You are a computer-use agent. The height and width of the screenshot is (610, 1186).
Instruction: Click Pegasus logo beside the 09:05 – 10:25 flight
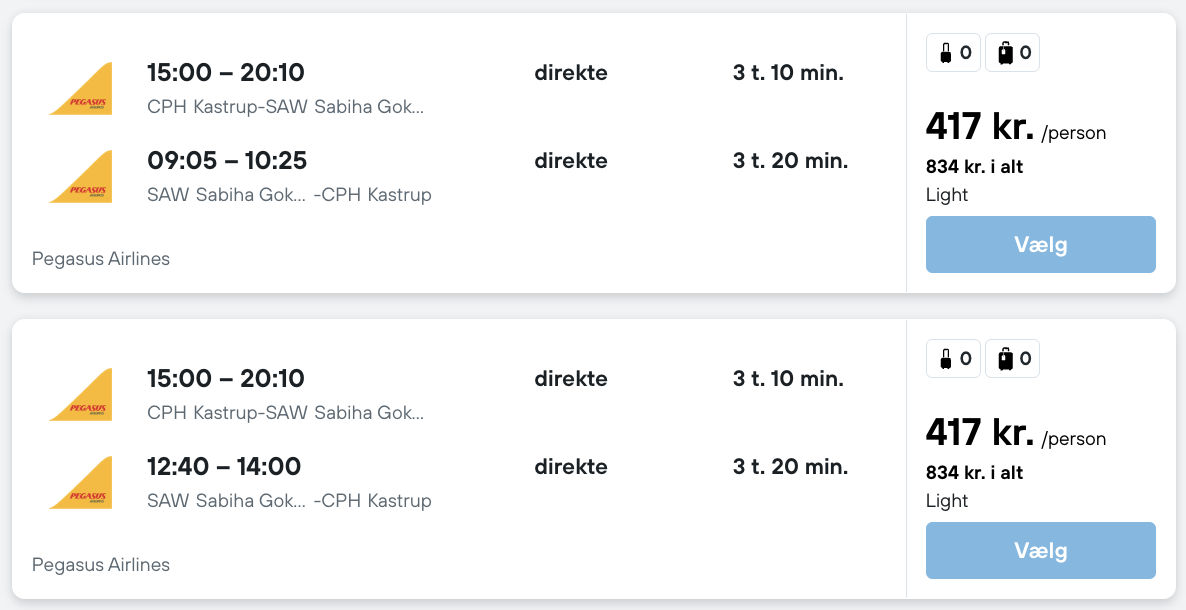(81, 176)
